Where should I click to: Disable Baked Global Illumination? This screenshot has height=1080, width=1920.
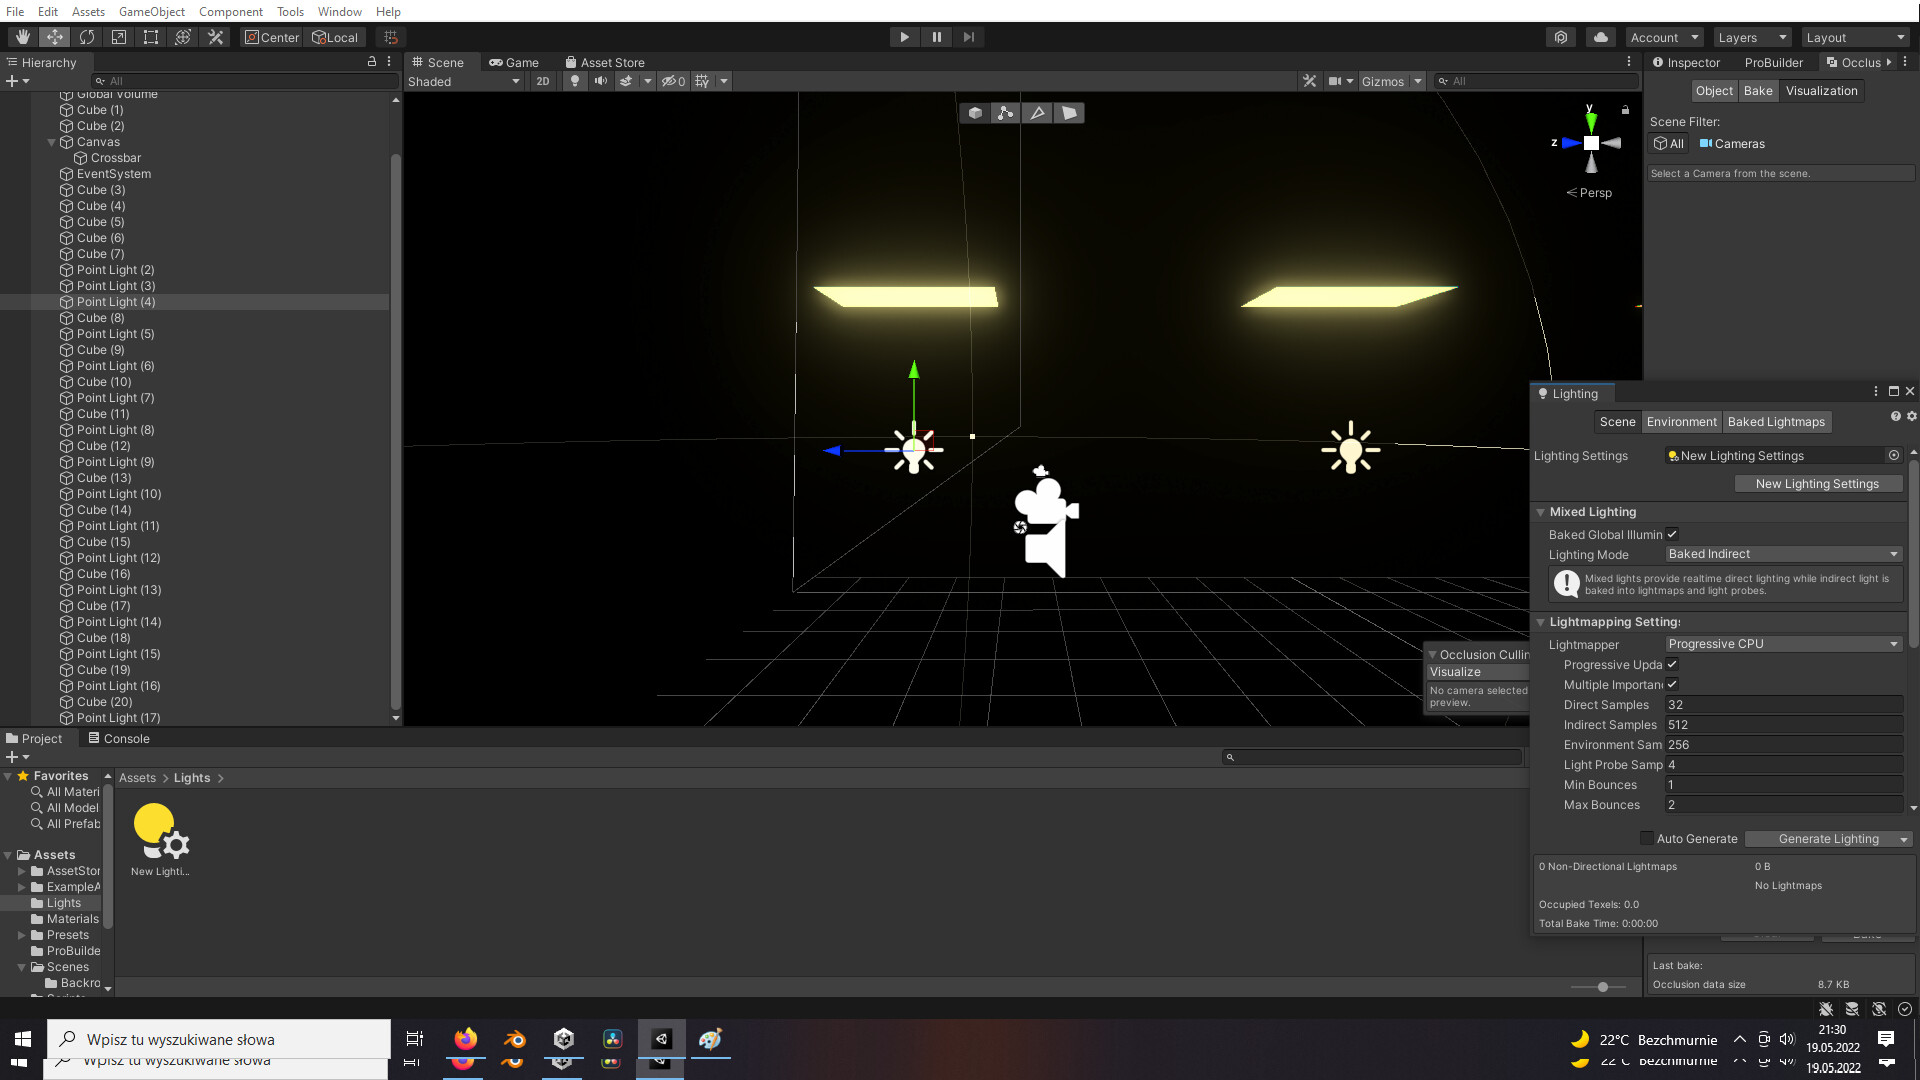tap(1672, 534)
